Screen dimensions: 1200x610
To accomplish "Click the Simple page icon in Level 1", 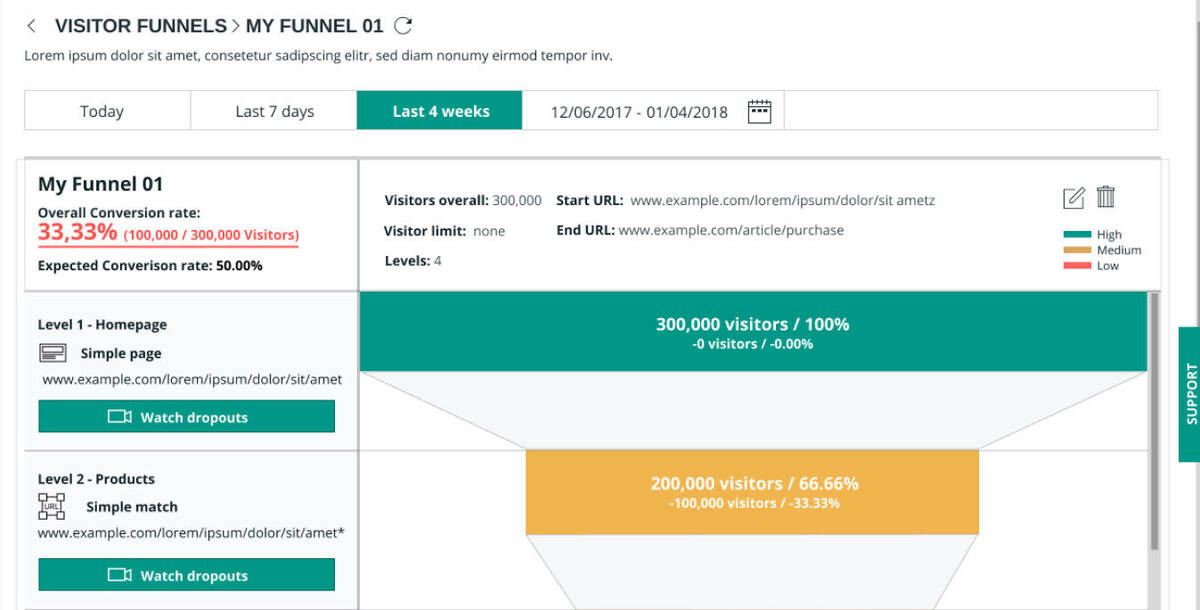I will [52, 353].
